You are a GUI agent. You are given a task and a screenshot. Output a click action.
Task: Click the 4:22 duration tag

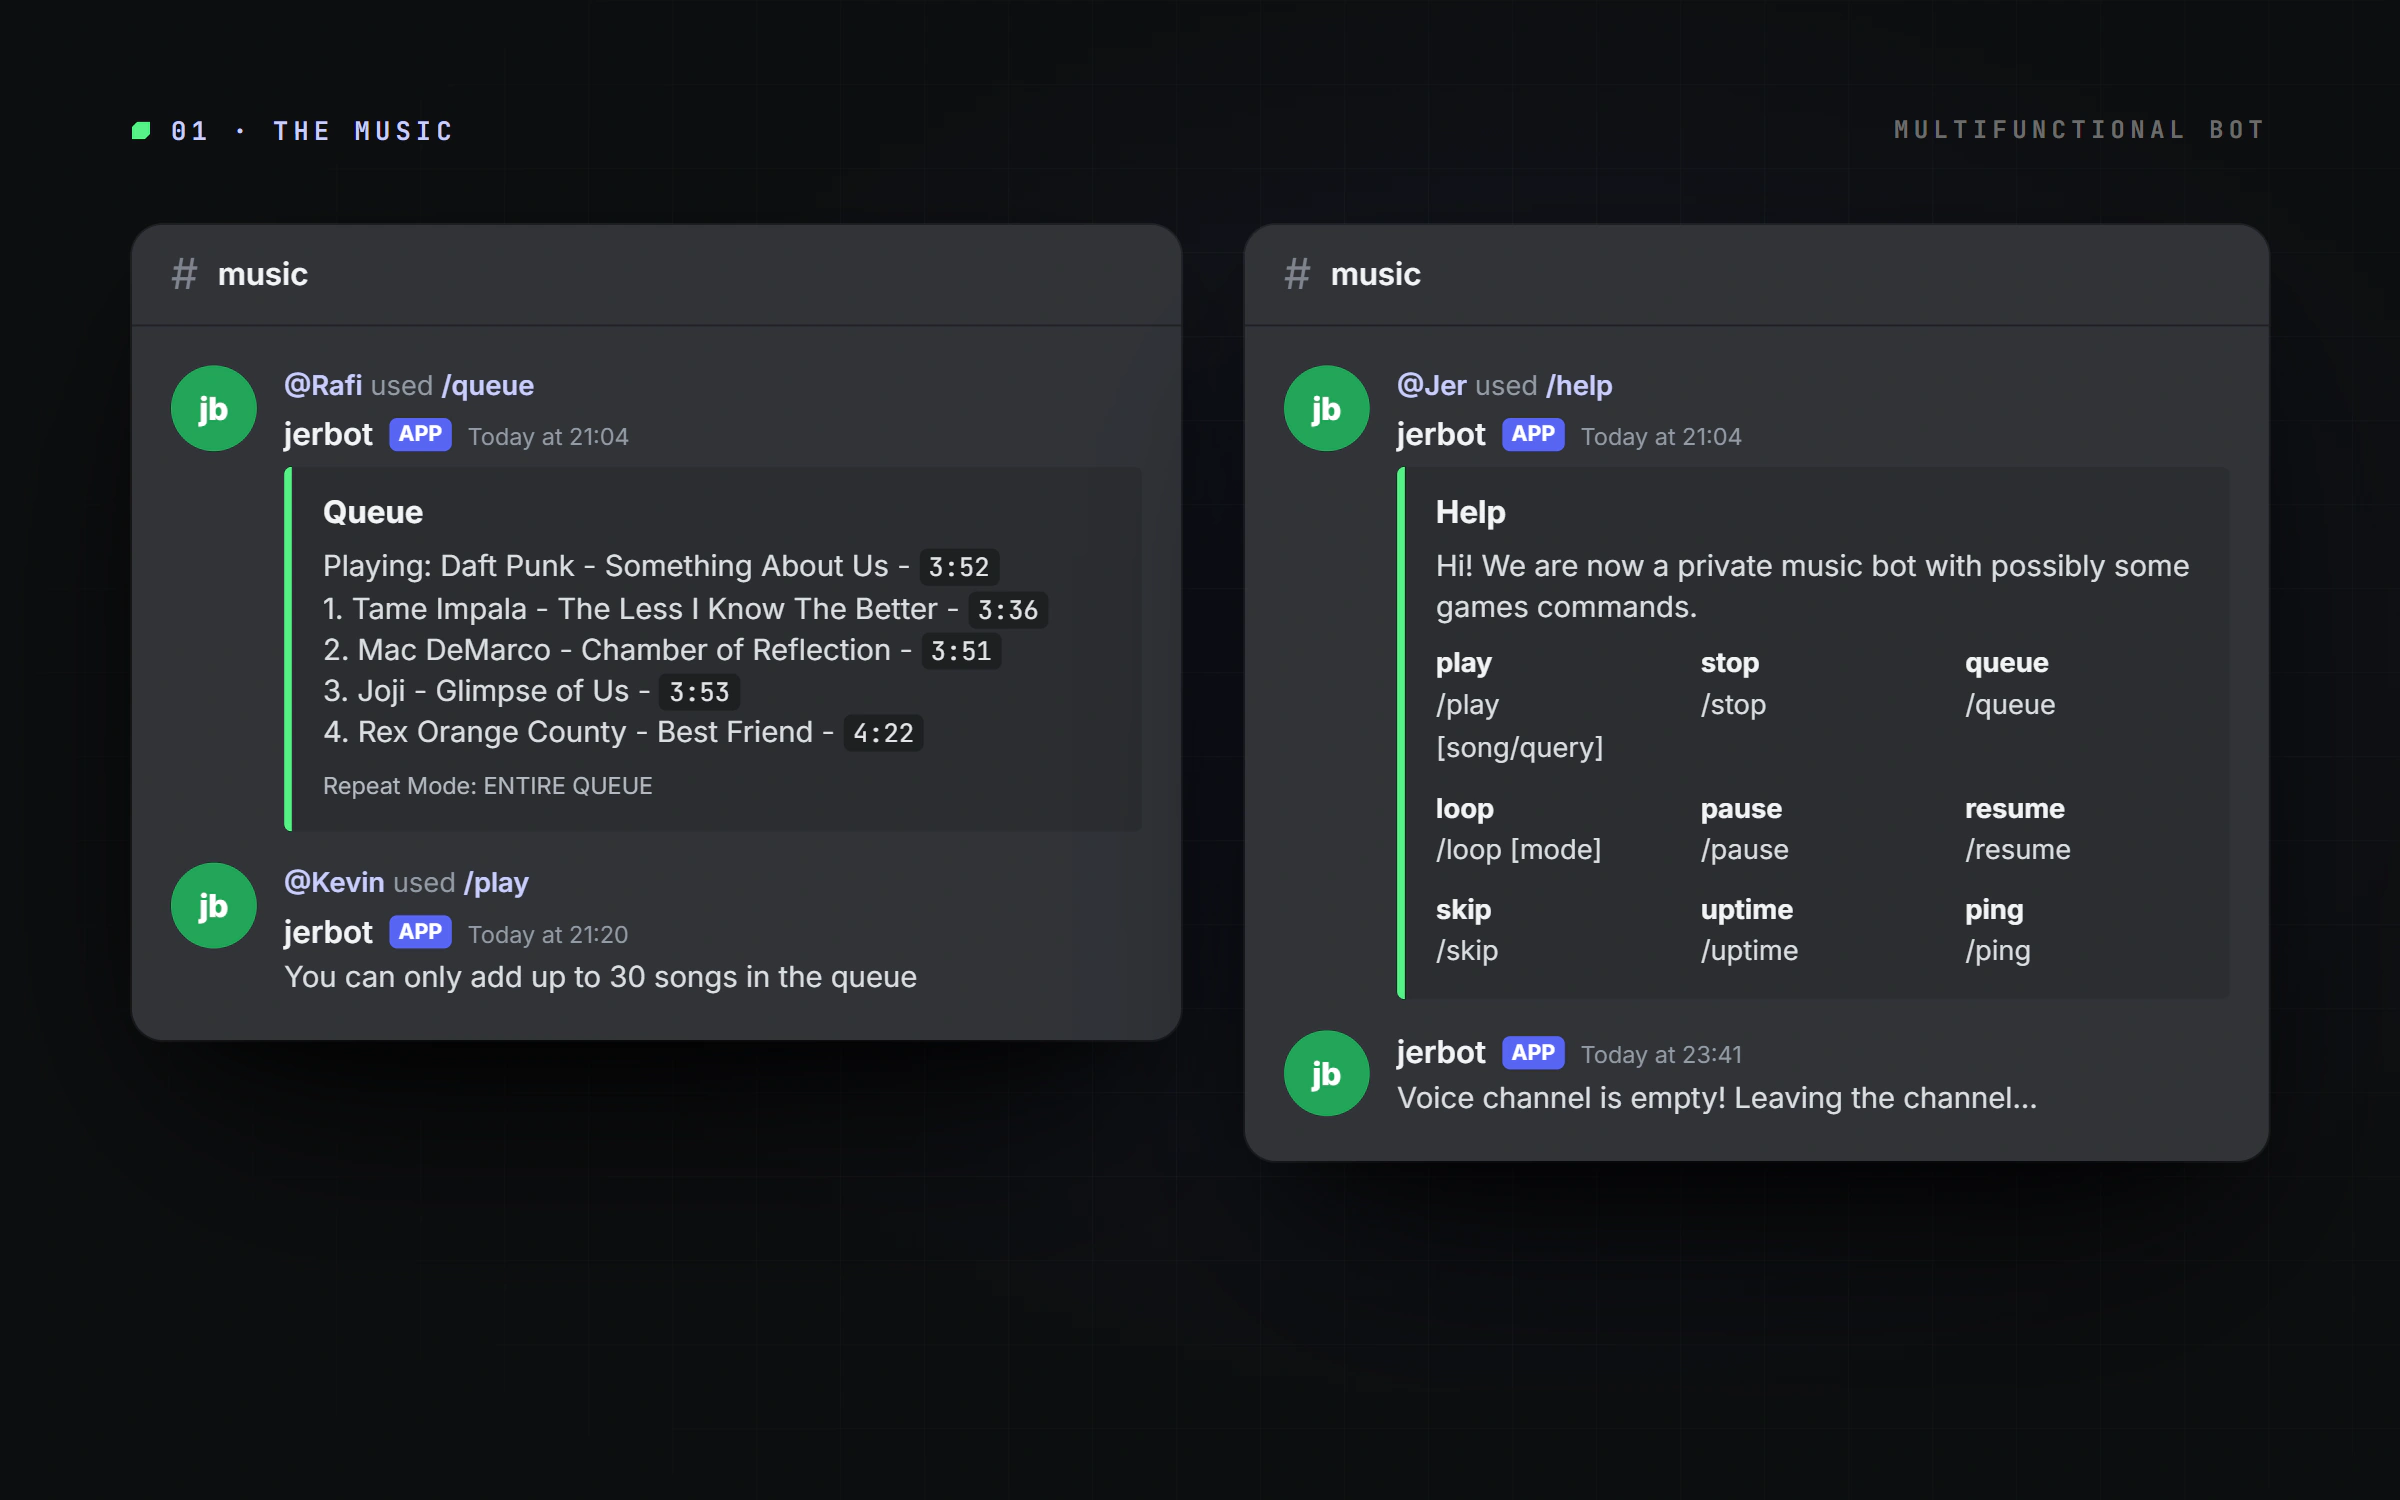coord(883,733)
